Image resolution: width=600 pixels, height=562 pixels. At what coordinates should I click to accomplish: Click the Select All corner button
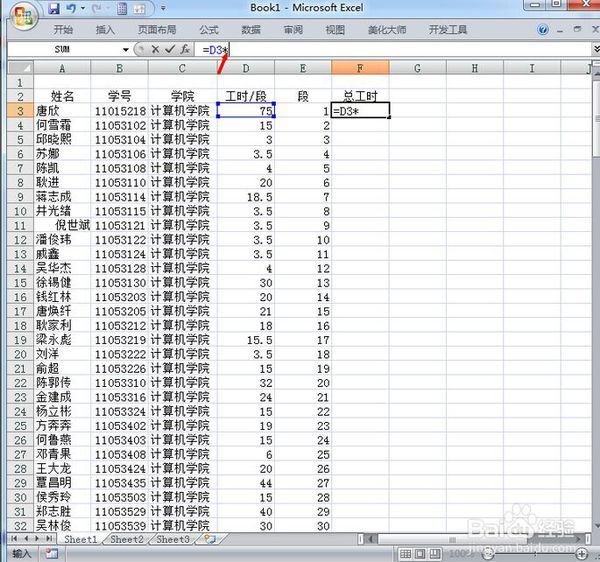pyautogui.click(x=21, y=68)
